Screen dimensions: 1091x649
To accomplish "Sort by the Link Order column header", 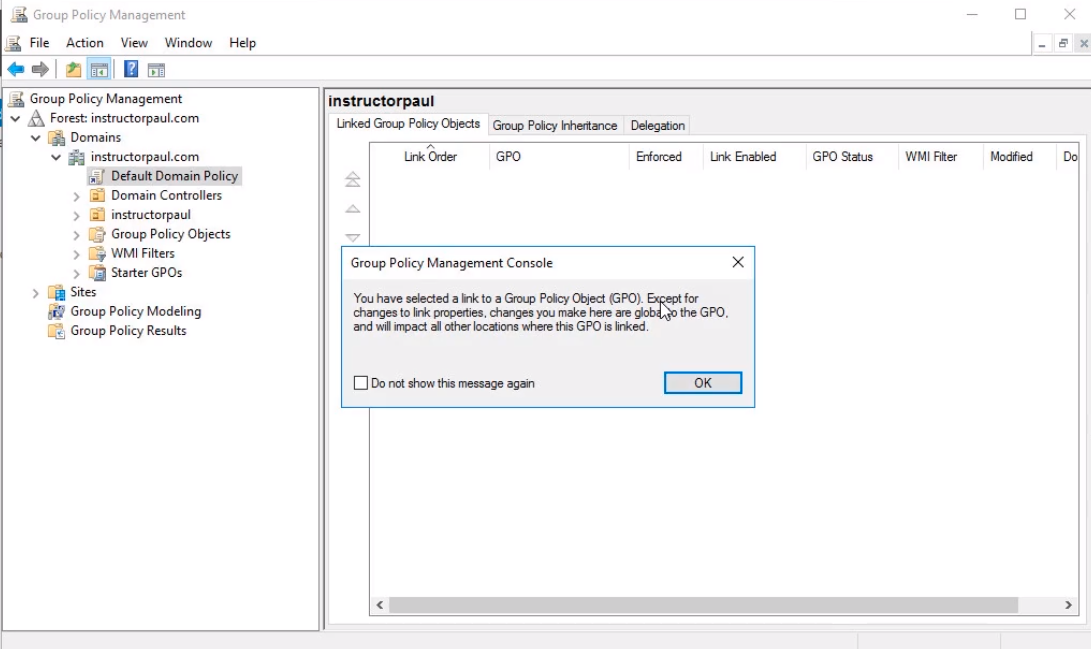I will [430, 157].
